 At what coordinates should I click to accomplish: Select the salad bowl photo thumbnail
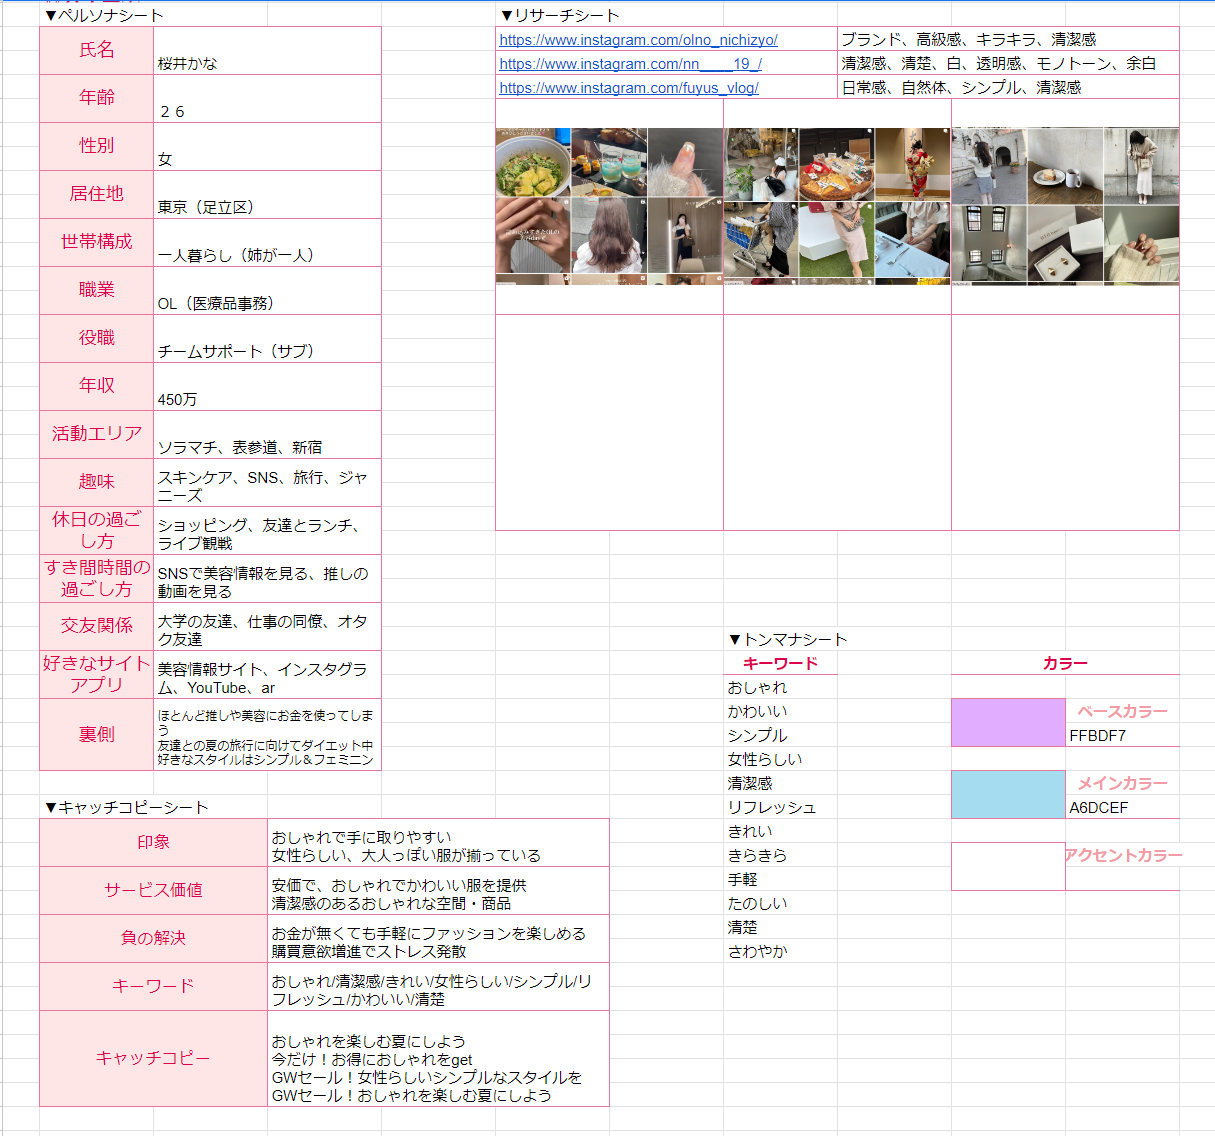(x=533, y=165)
